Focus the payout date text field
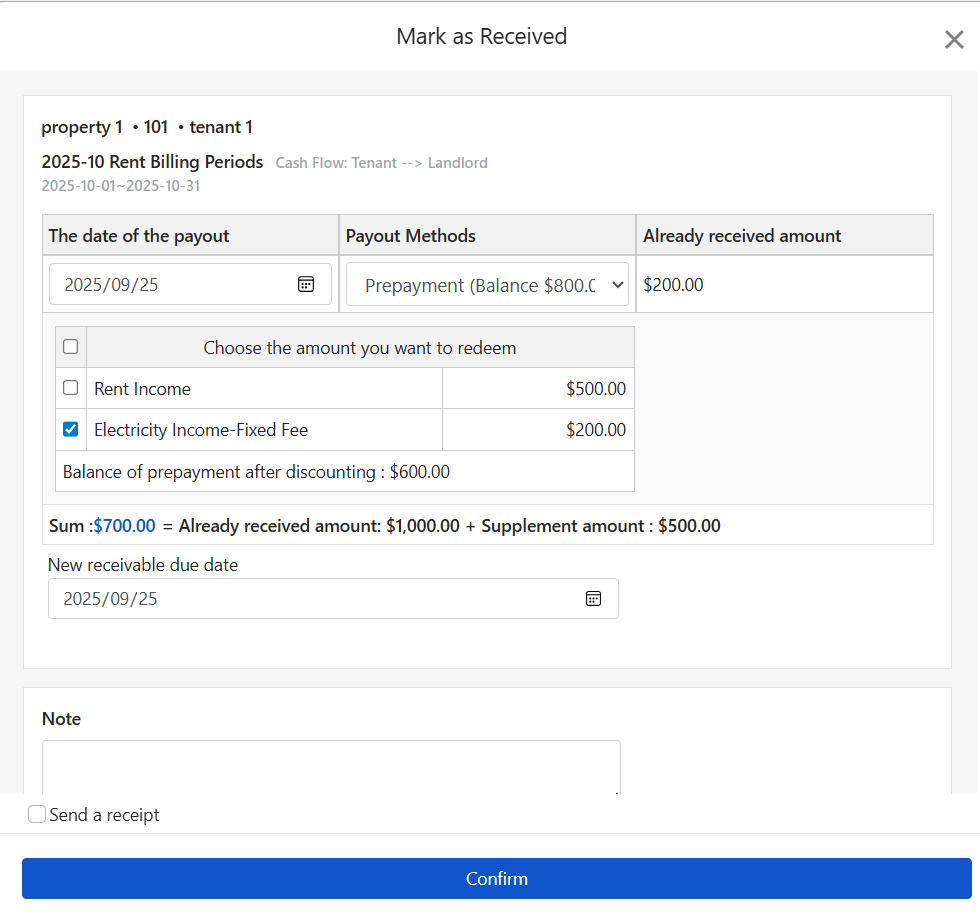The image size is (980, 919). click(170, 284)
